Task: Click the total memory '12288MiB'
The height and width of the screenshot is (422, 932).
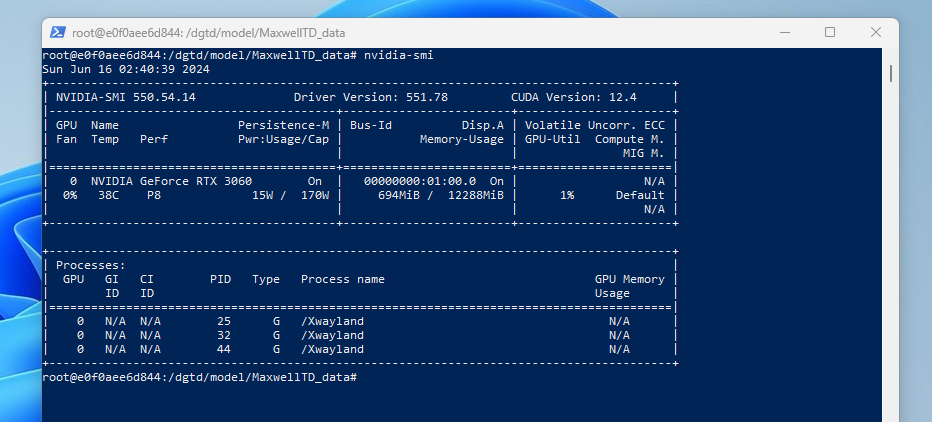Action: tap(476, 195)
